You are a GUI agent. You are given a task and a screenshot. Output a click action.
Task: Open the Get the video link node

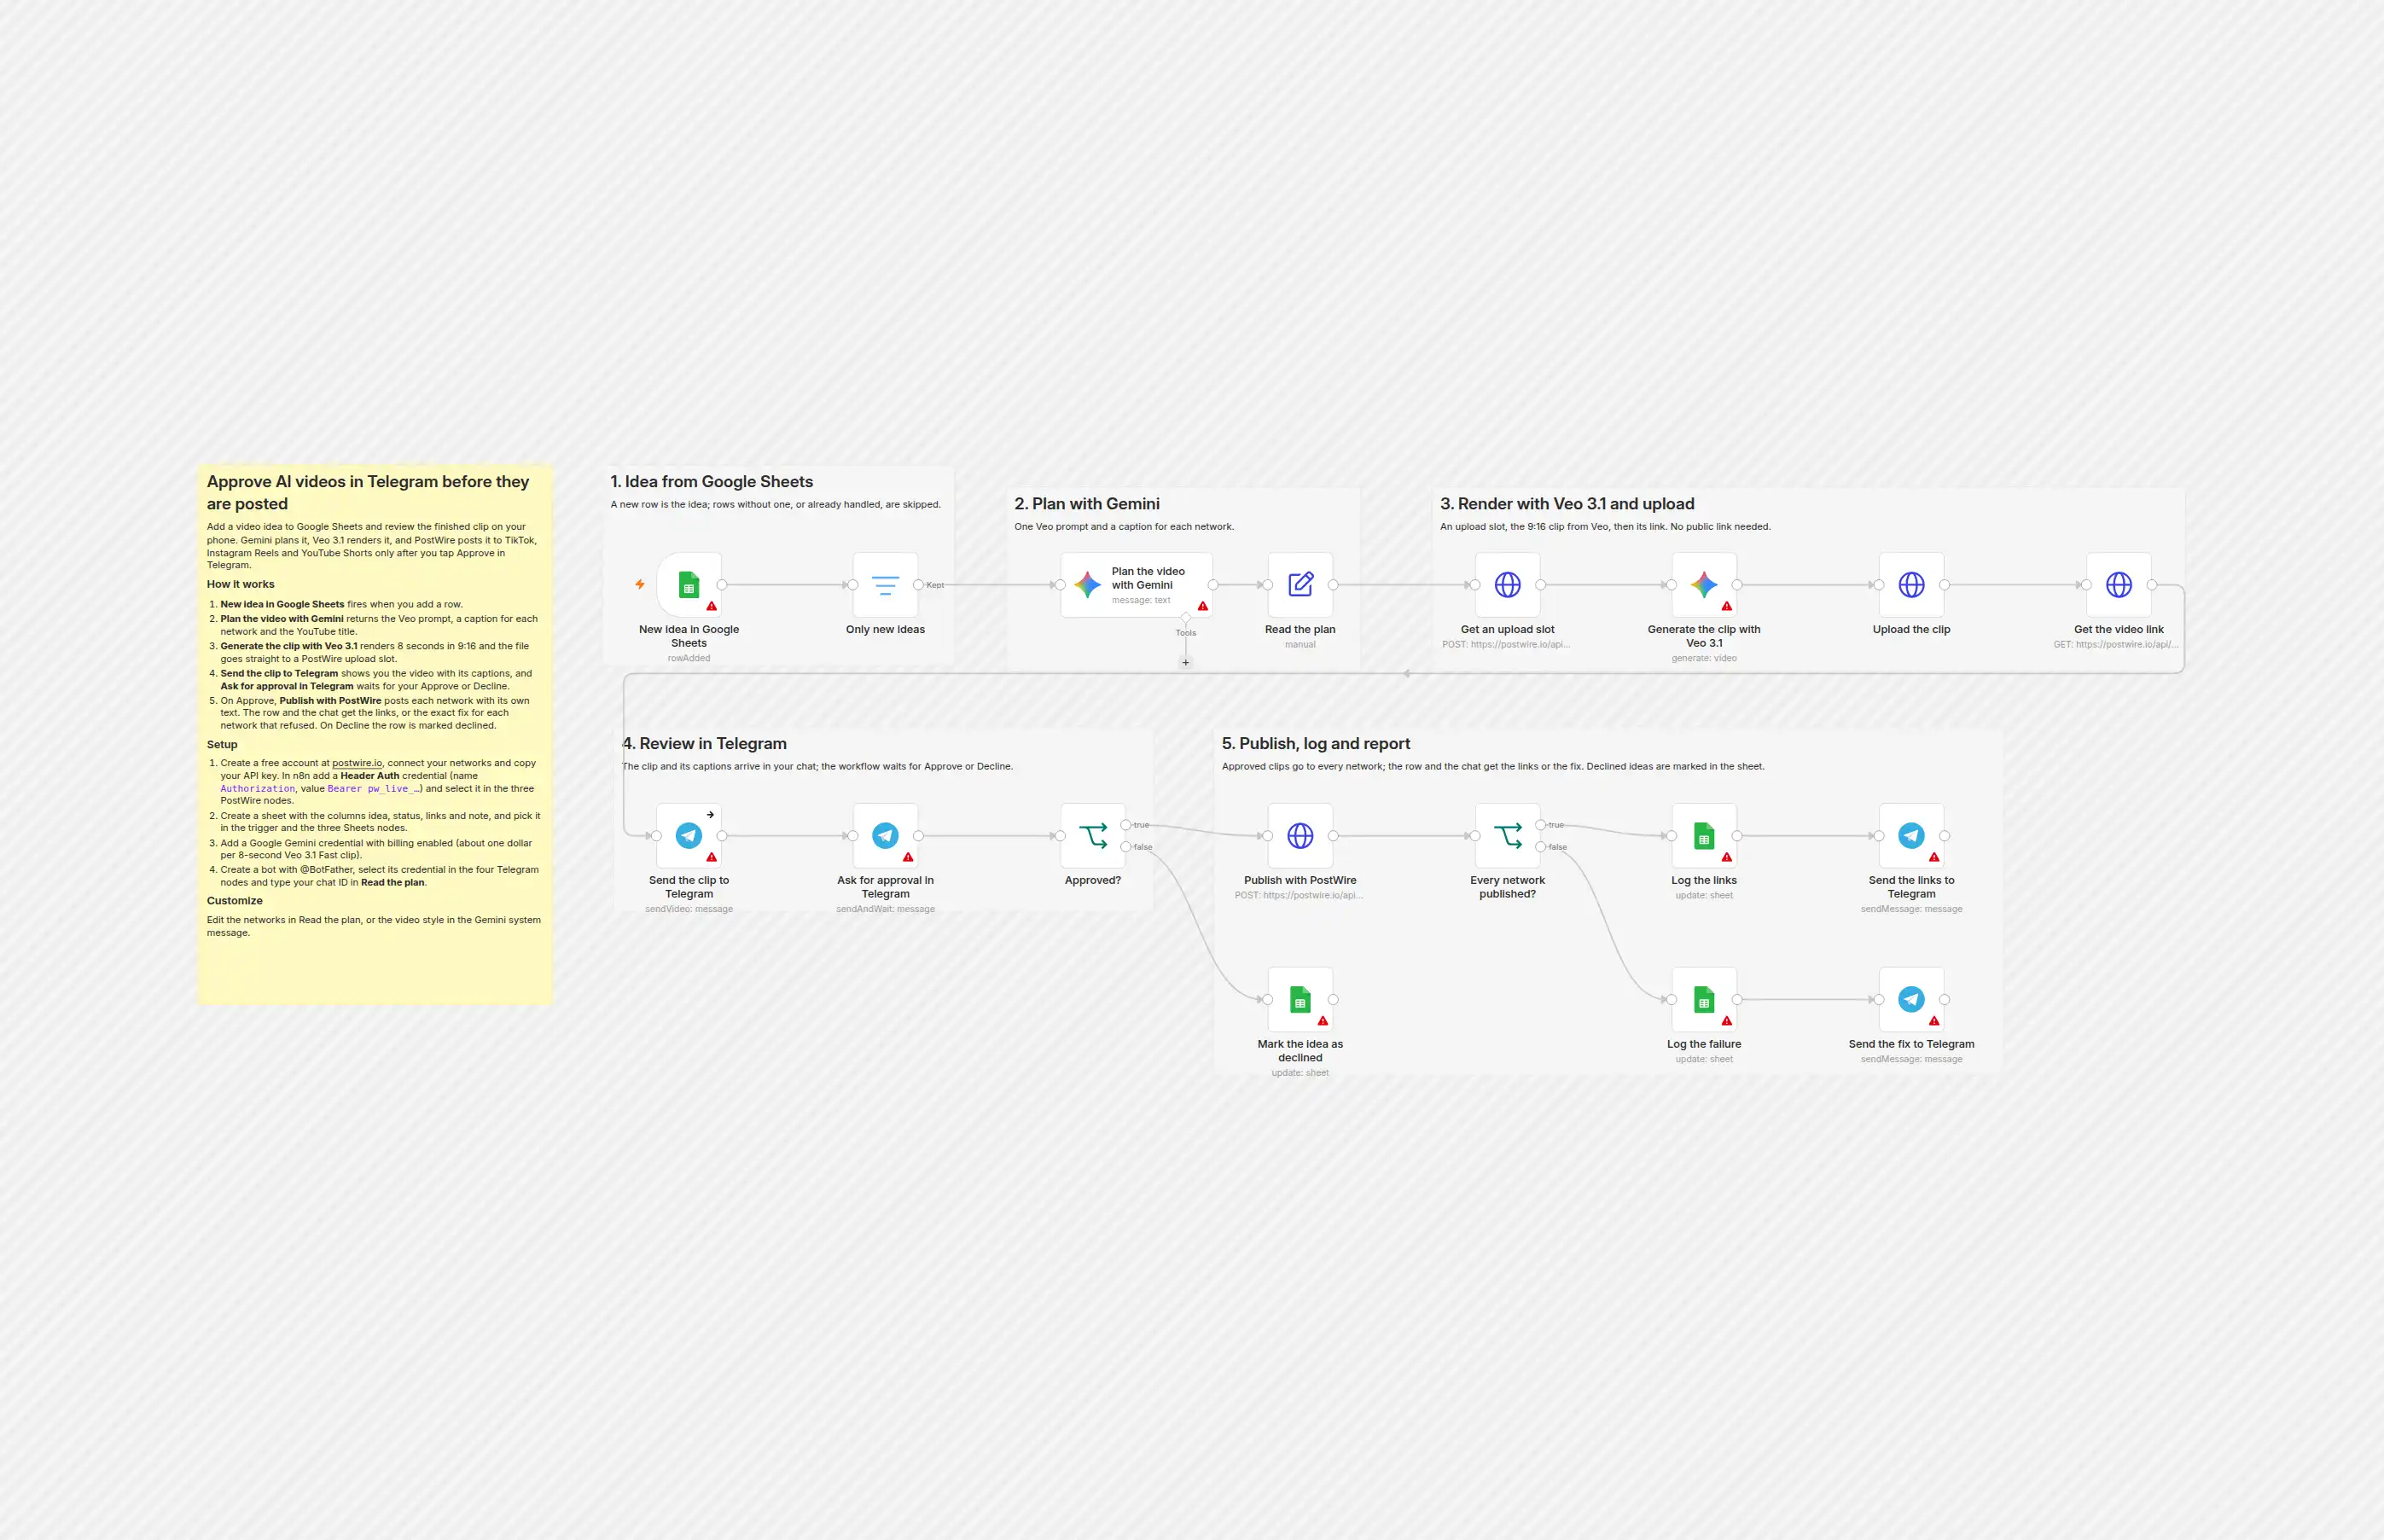click(2118, 585)
